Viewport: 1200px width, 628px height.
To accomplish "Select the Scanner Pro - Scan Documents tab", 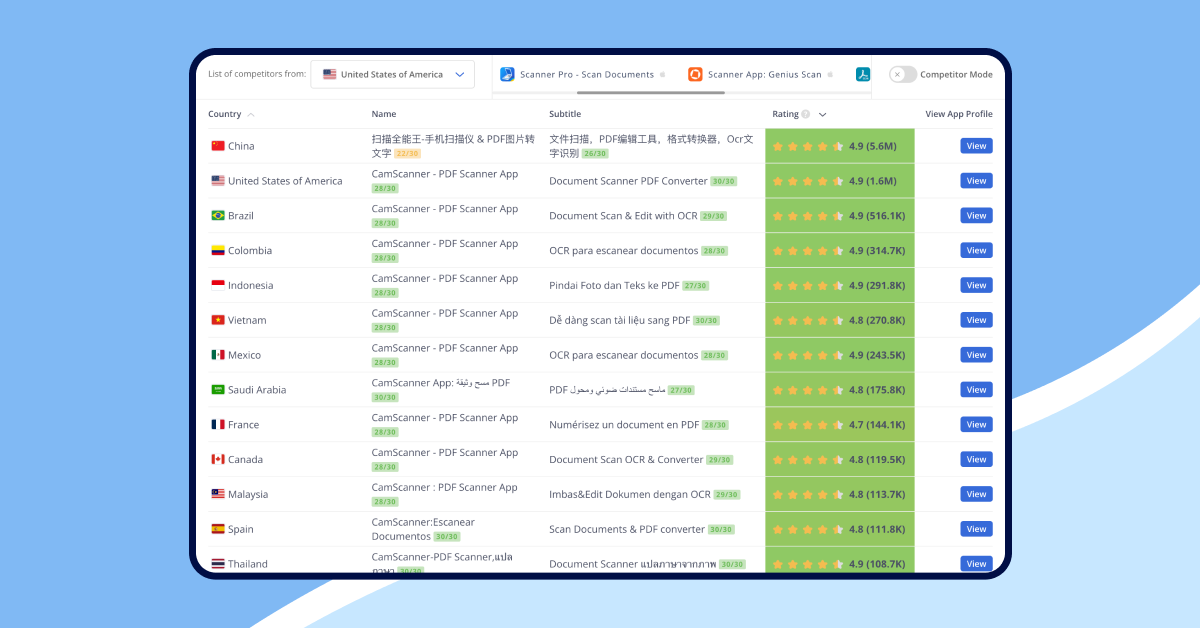I will (586, 74).
